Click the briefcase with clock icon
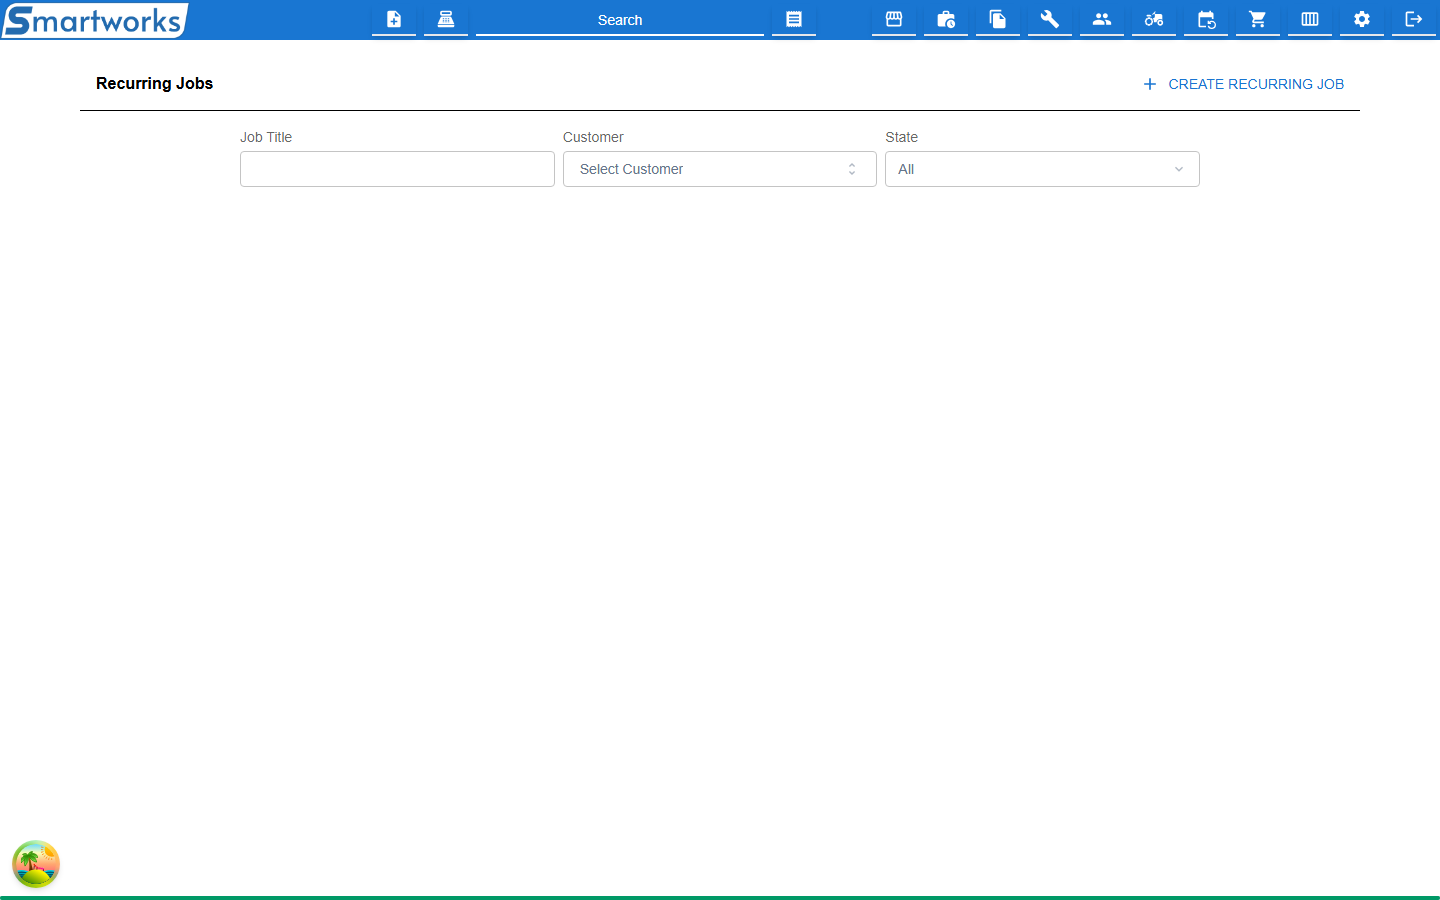Image resolution: width=1440 pixels, height=900 pixels. pos(946,19)
